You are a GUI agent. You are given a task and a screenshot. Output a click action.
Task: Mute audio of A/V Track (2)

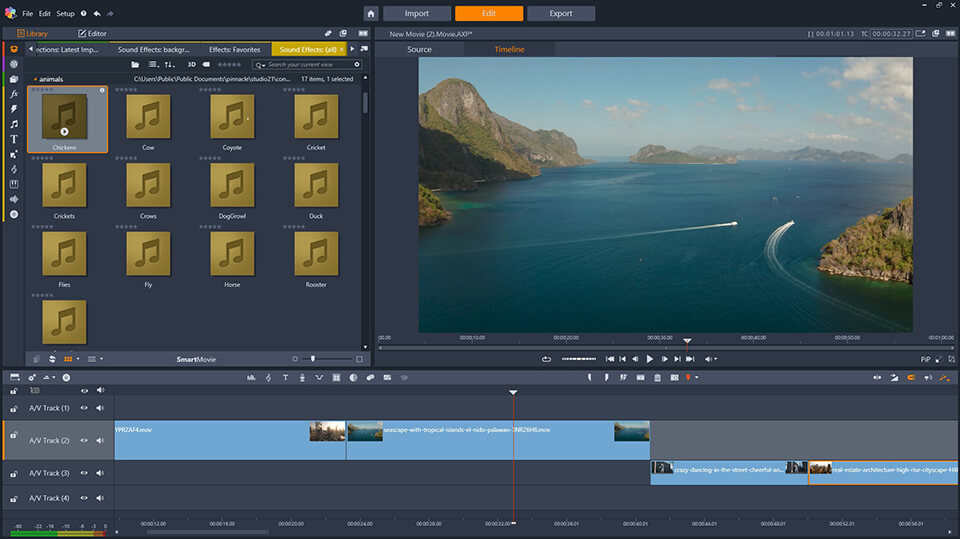100,440
